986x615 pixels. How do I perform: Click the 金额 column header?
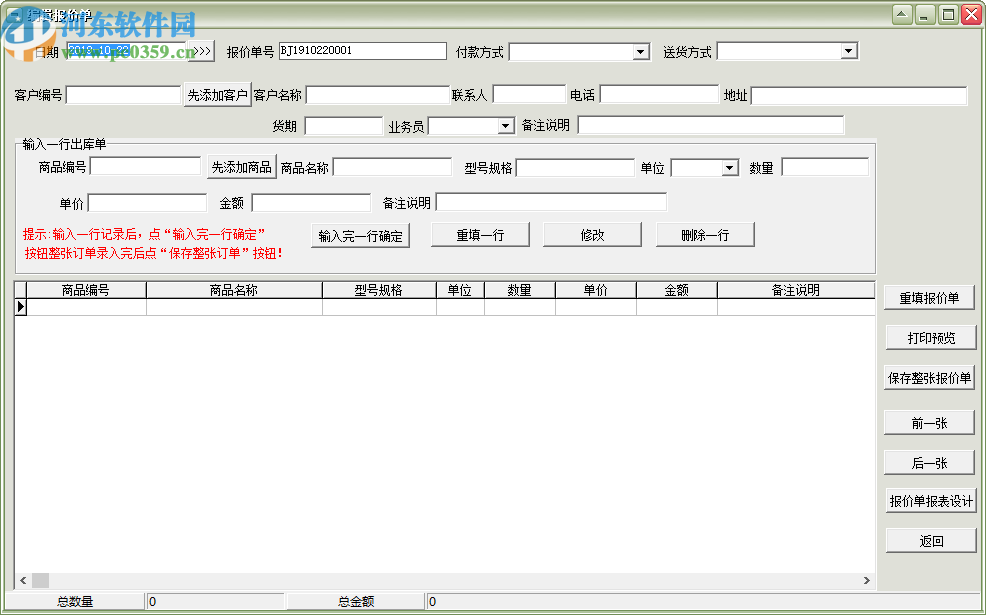(x=677, y=290)
